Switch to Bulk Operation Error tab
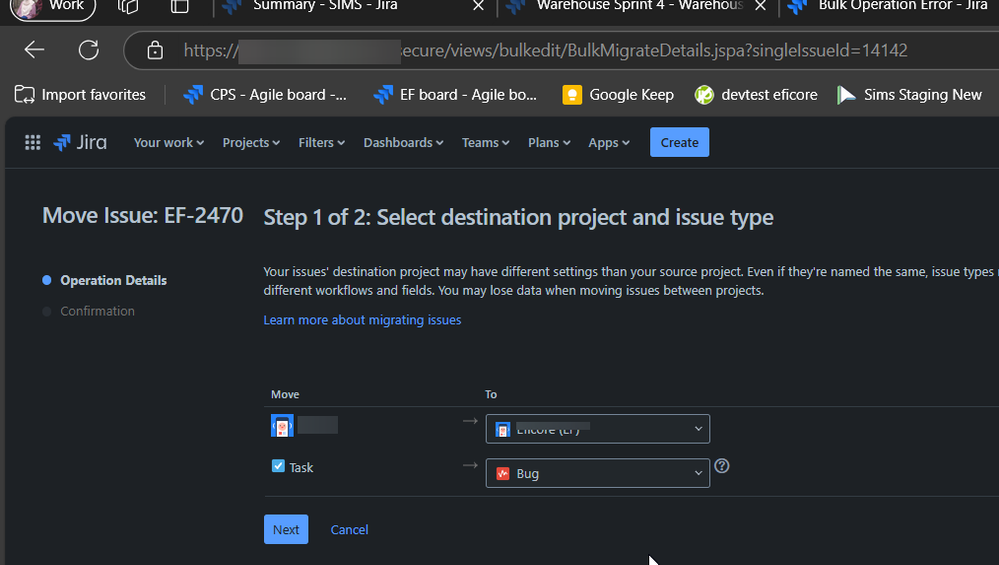 903,6
